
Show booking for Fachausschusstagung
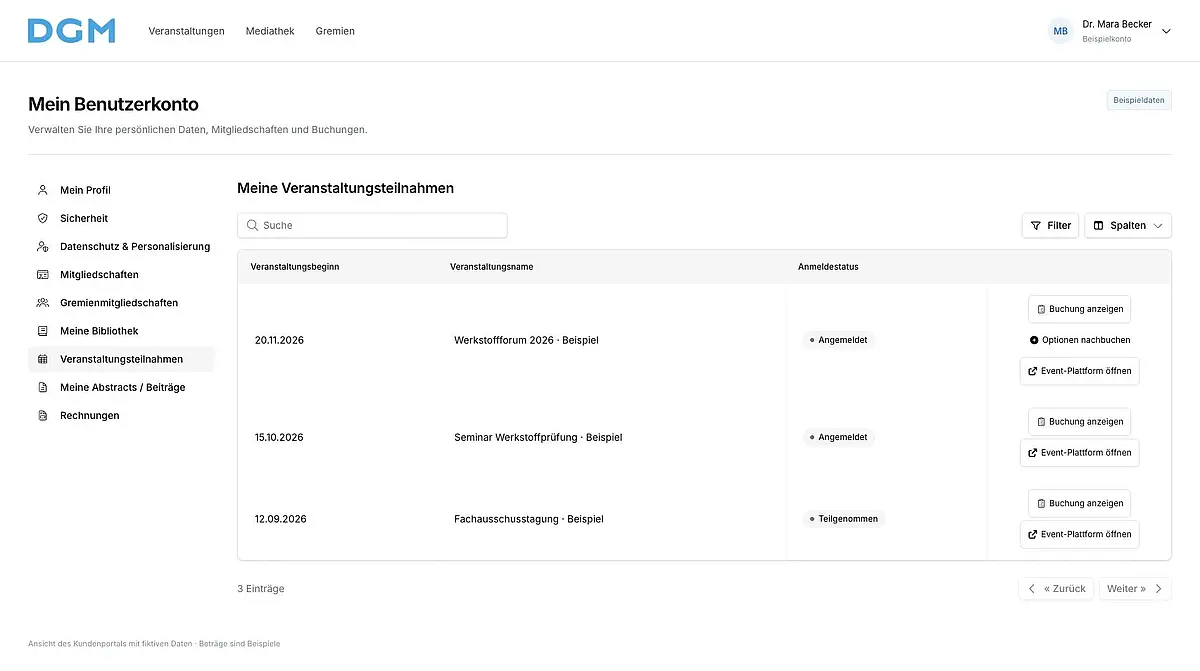(x=1079, y=503)
